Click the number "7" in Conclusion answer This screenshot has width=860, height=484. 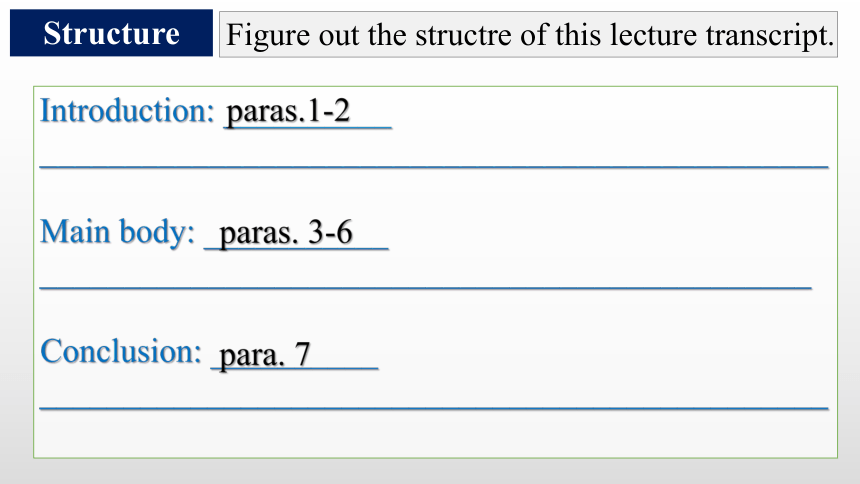coord(303,354)
